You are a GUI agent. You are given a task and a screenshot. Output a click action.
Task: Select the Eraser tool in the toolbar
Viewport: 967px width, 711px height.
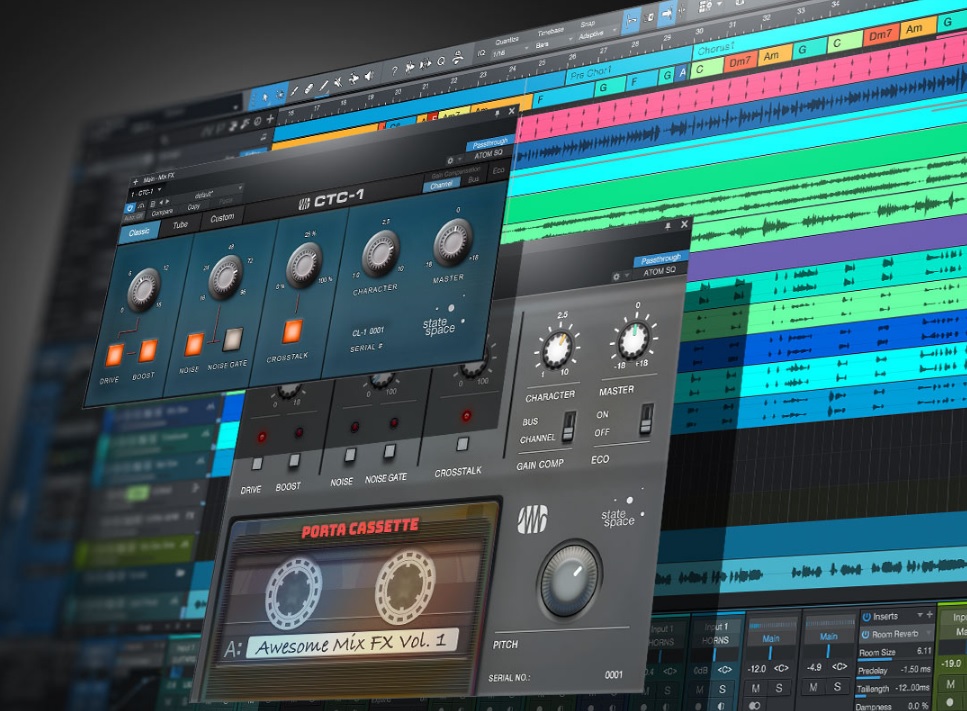[309, 88]
